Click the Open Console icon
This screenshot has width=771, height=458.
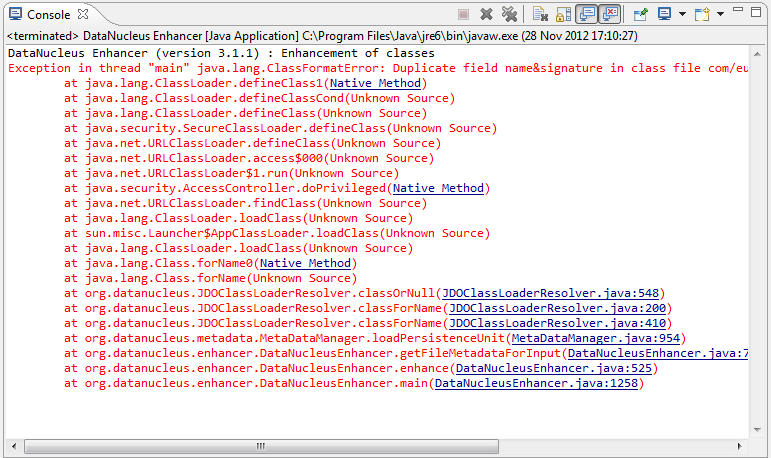click(701, 14)
